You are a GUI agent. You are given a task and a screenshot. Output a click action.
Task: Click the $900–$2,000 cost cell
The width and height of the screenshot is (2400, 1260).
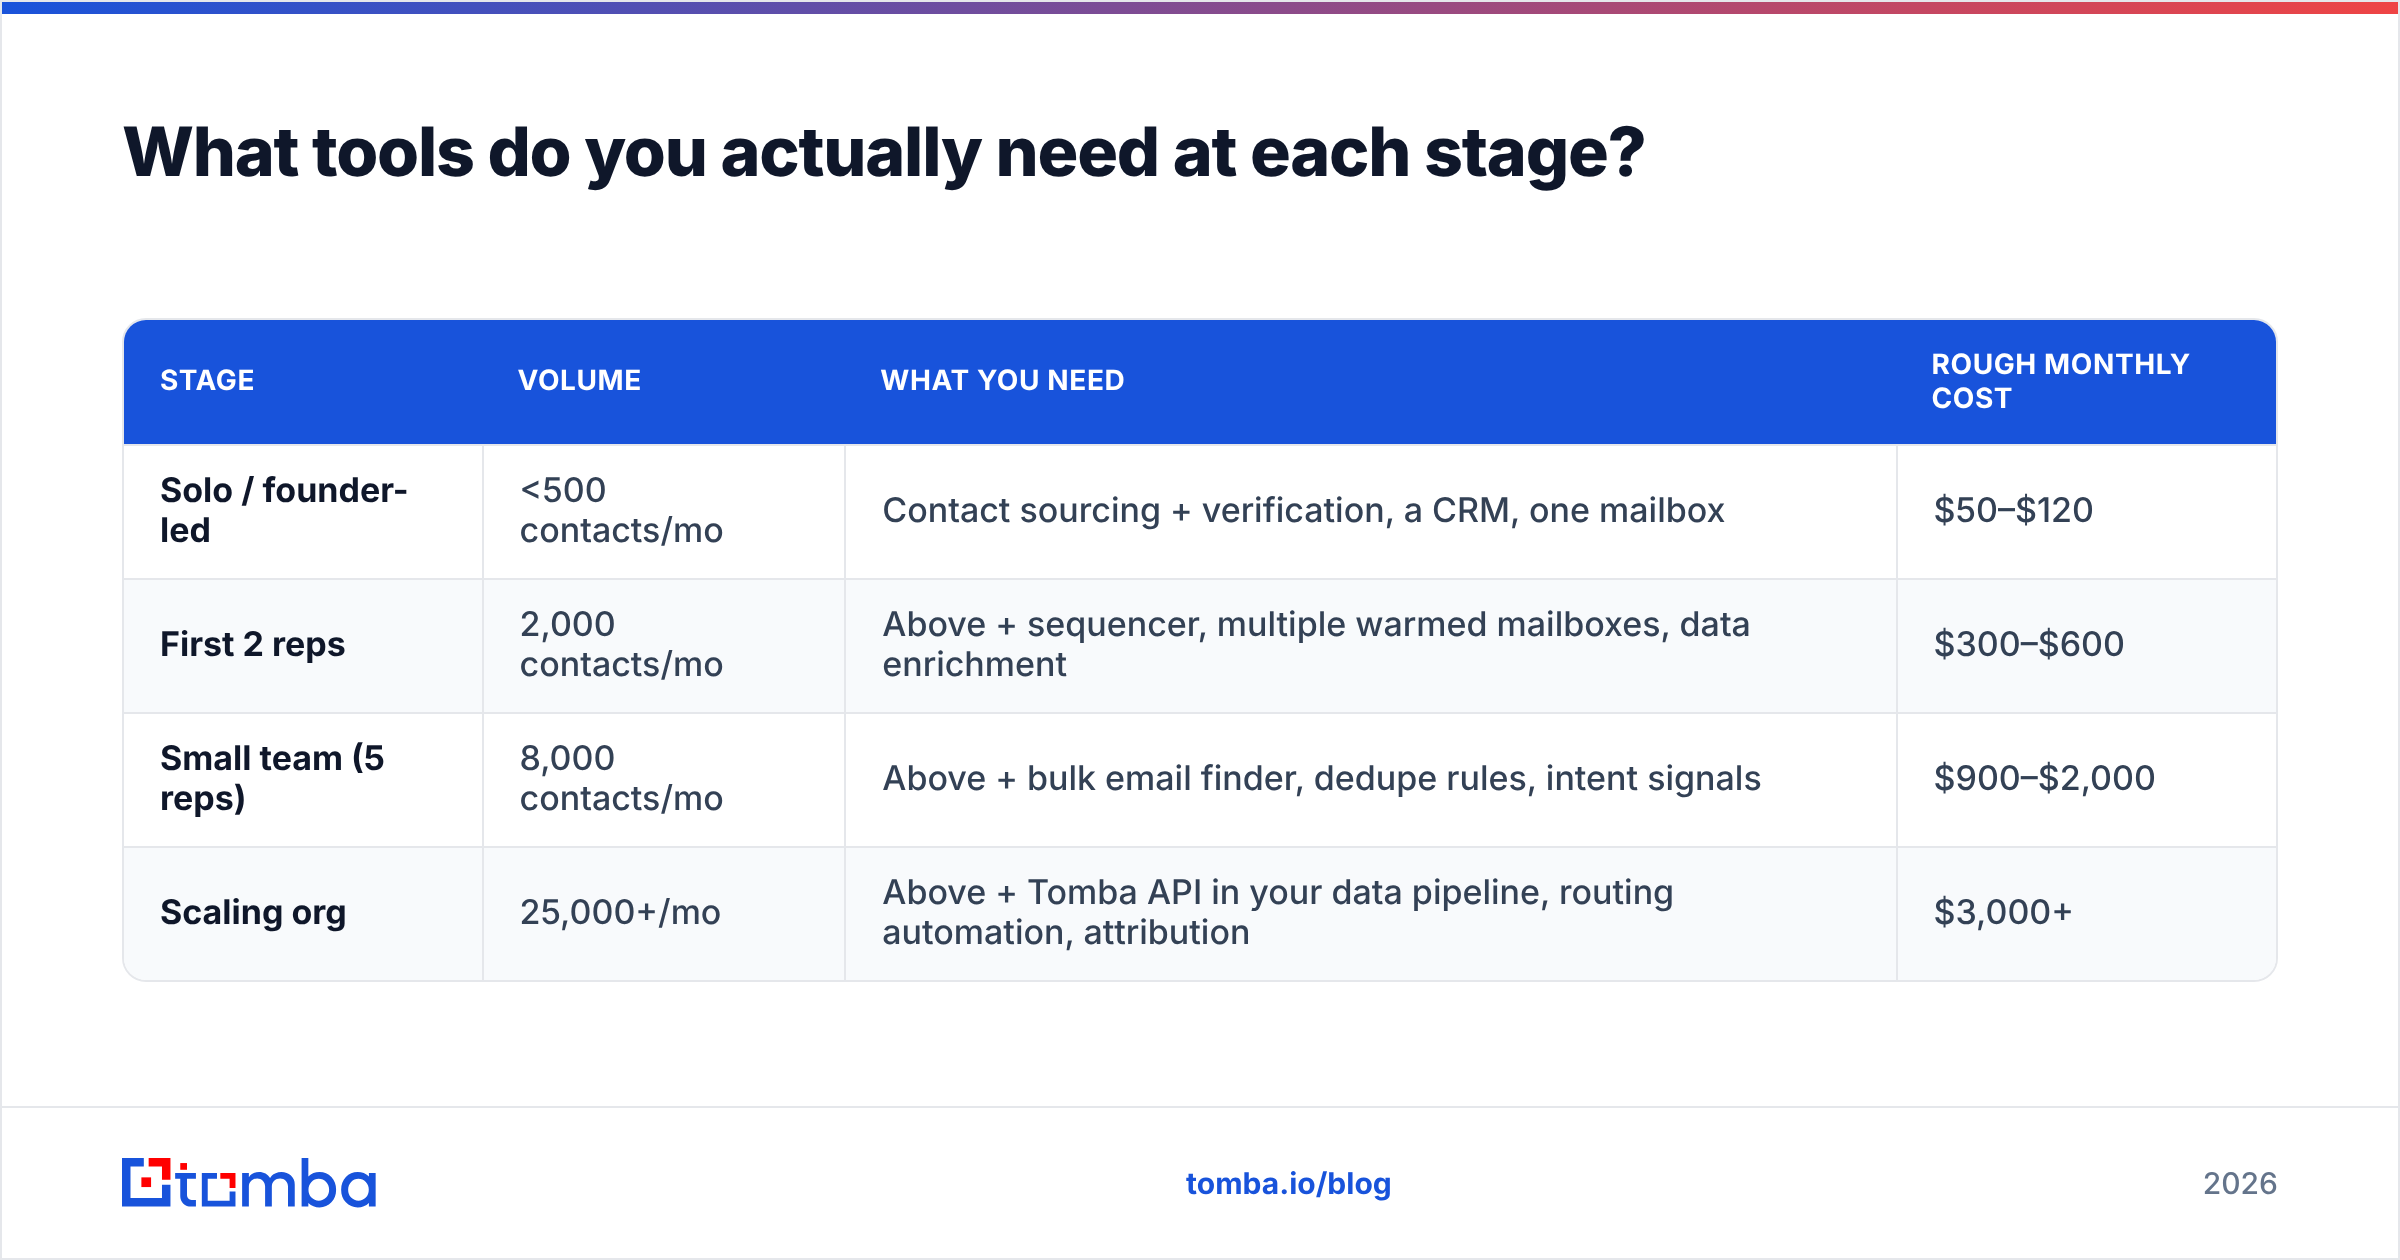(x=2086, y=779)
